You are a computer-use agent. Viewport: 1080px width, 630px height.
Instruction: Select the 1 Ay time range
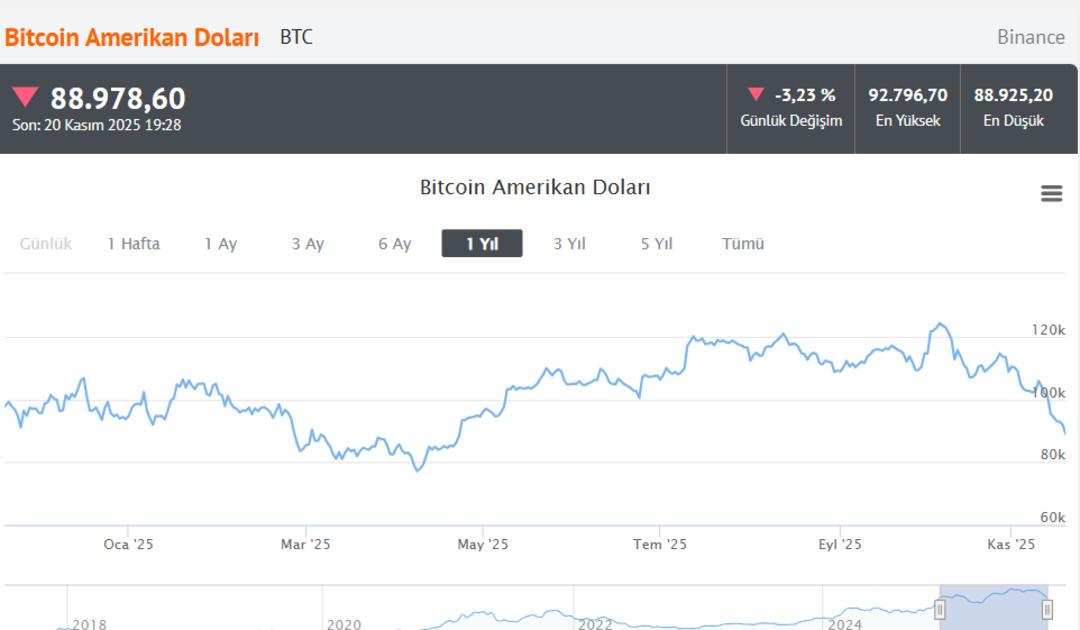pos(221,243)
